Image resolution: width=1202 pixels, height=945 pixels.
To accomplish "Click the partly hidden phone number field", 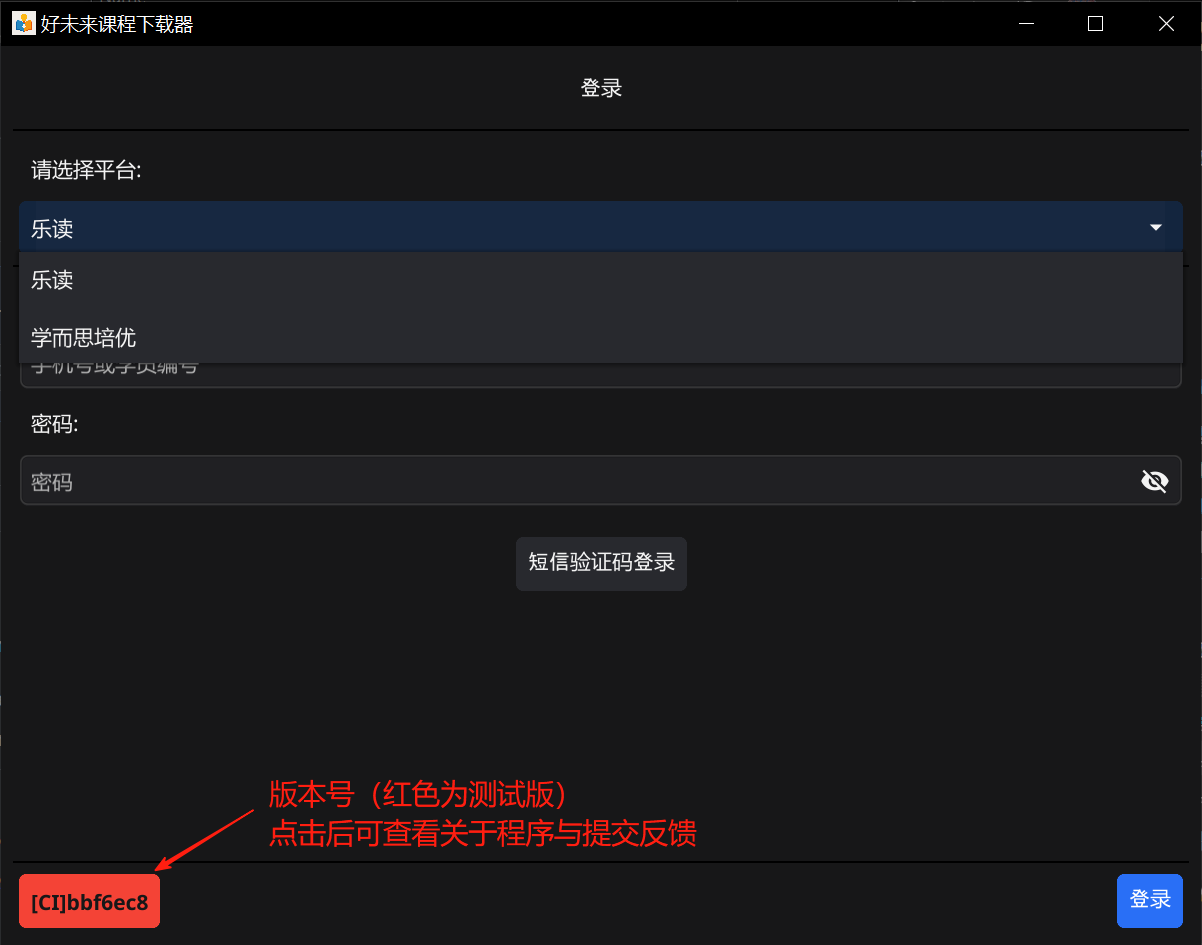I will click(601, 375).
